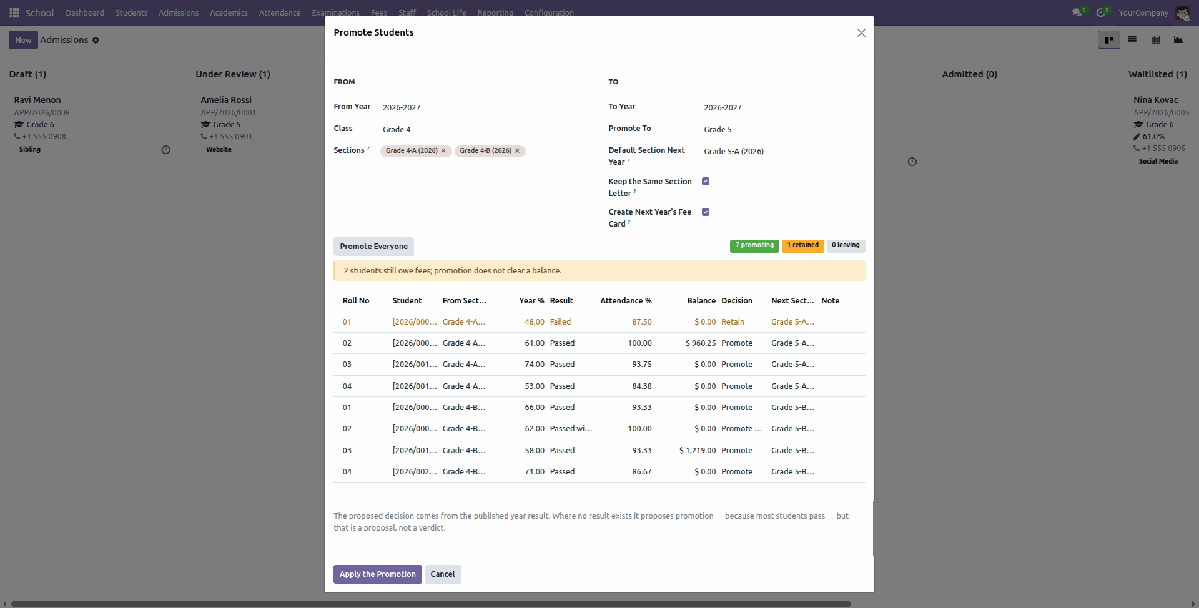Image resolution: width=1199 pixels, height=608 pixels.
Task: Click help mark on Create Next Year's Fee Card
Action: click(629, 223)
